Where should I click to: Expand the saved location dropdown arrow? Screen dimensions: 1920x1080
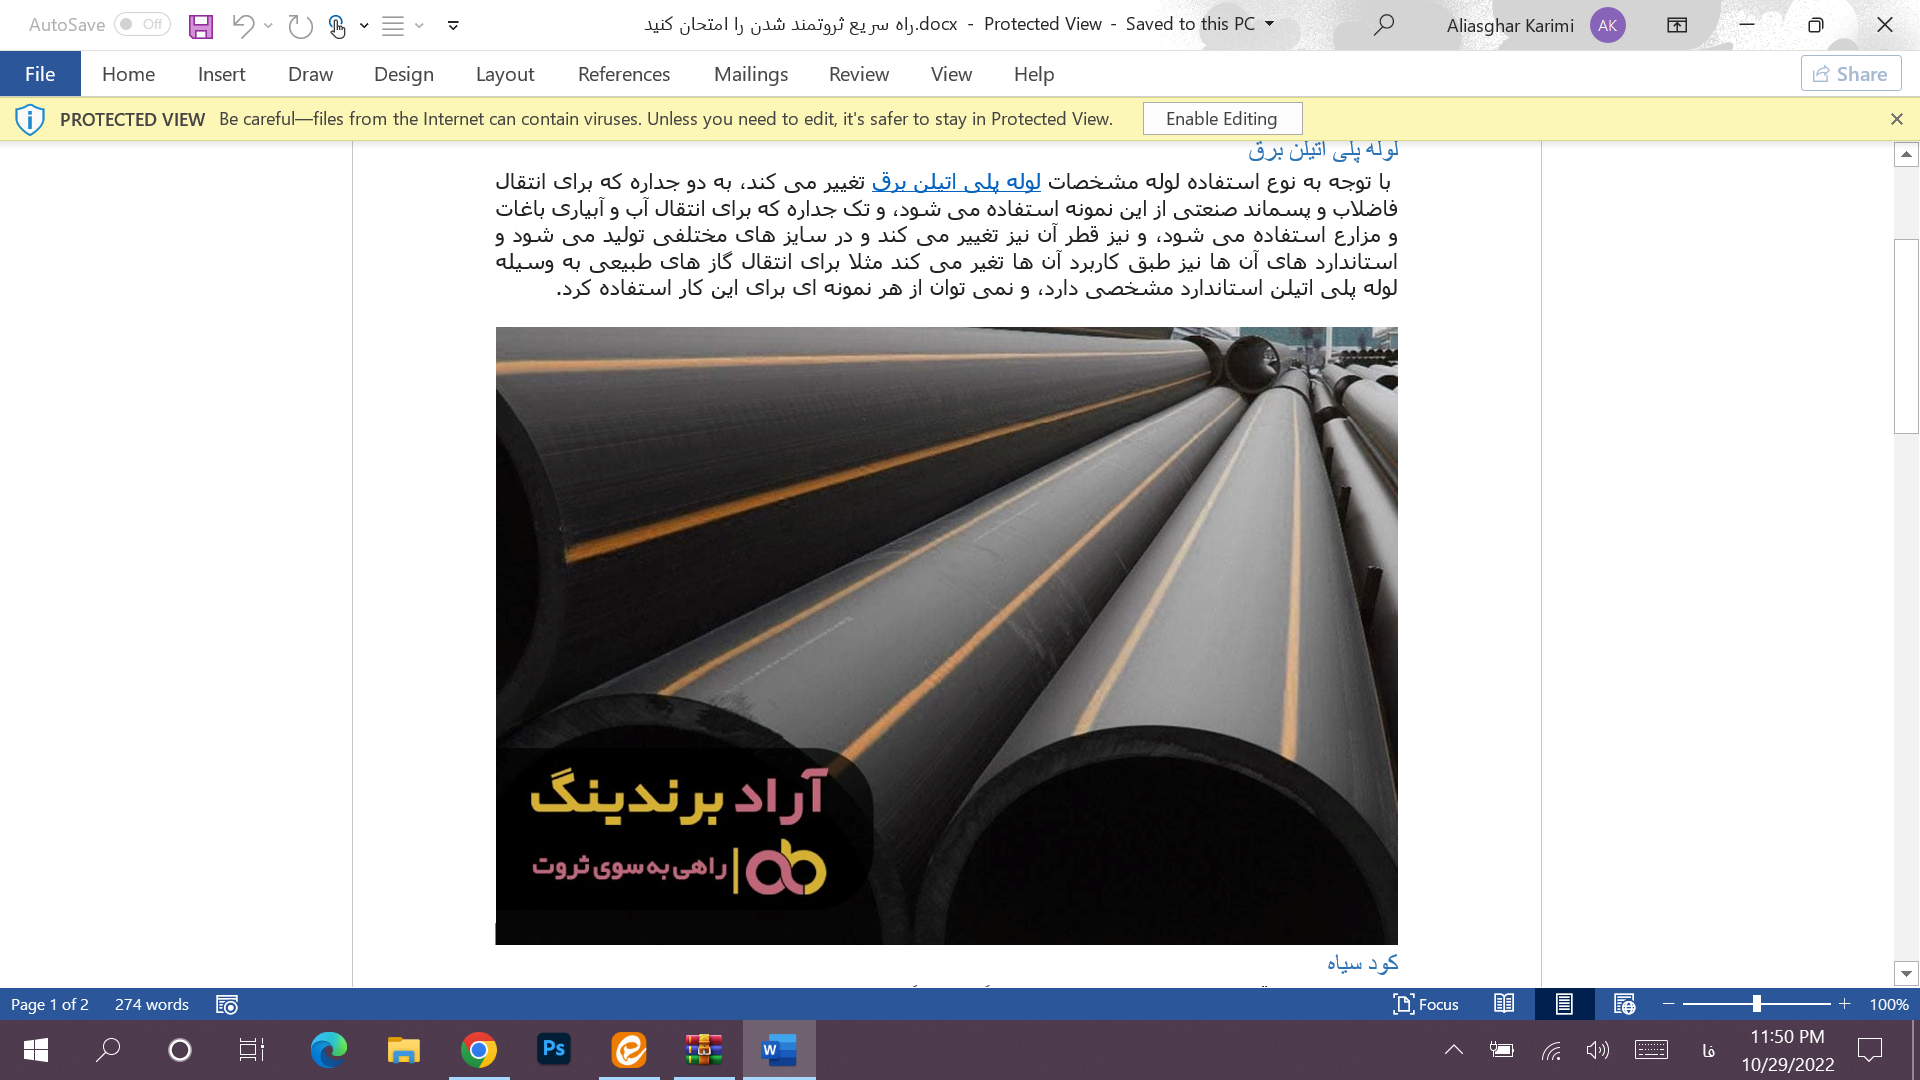click(1270, 24)
